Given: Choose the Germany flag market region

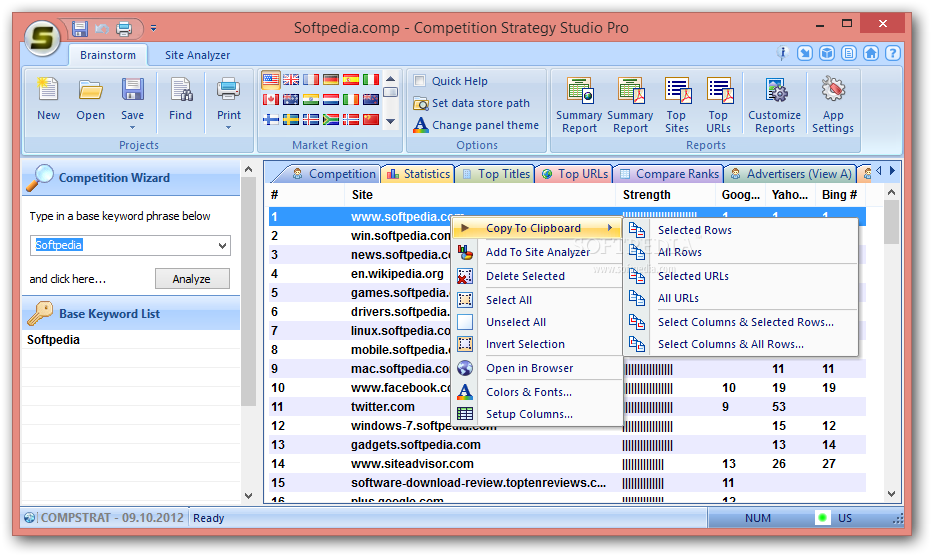Looking at the screenshot, I should point(331,79).
